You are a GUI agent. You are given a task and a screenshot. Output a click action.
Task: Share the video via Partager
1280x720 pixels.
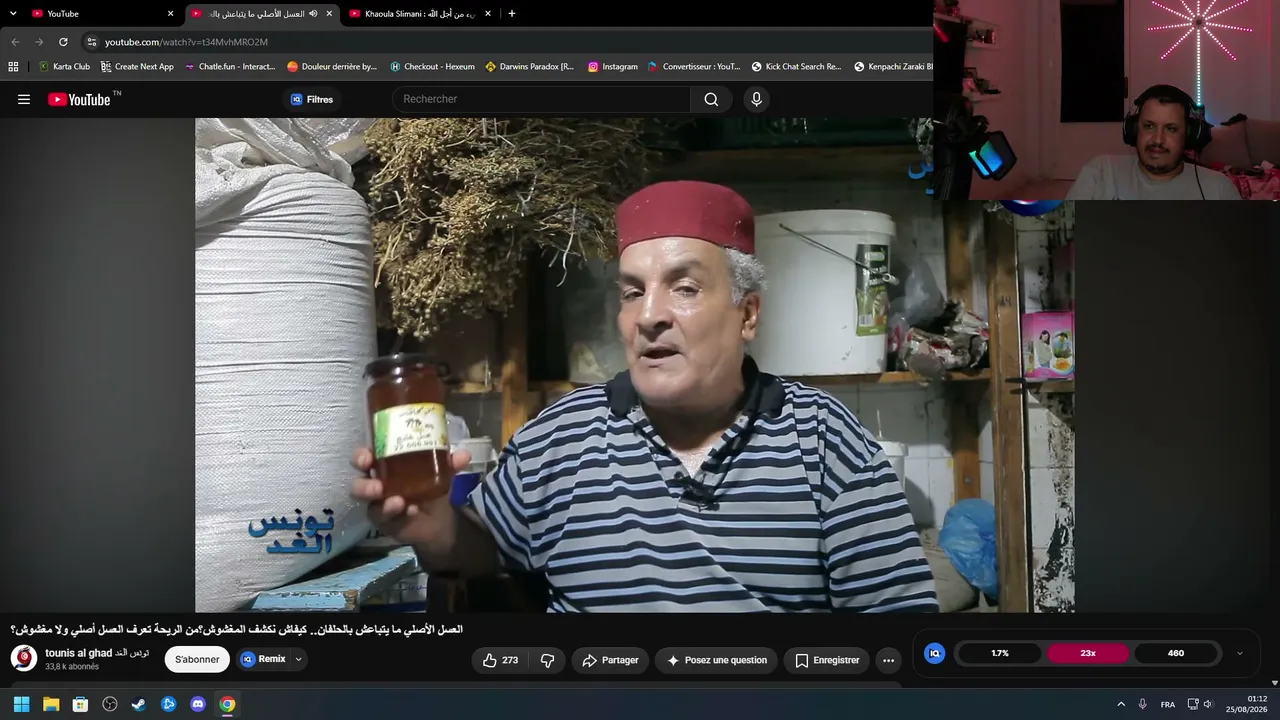point(610,660)
